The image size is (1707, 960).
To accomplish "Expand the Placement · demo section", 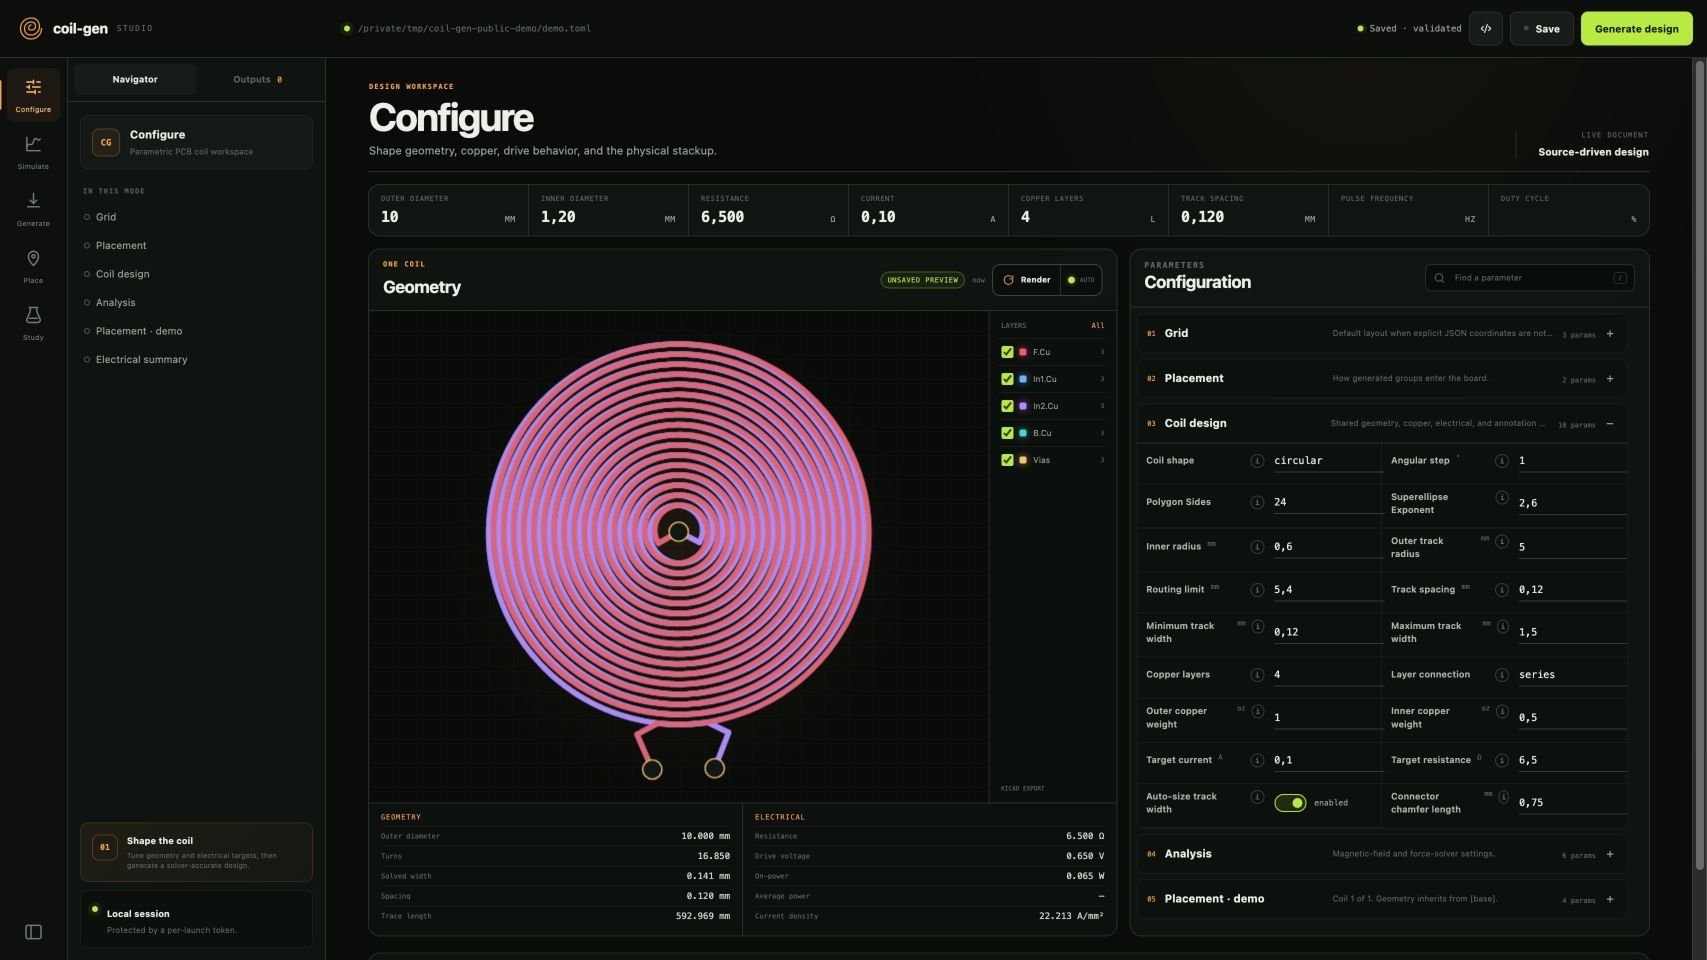I will [1381, 899].
